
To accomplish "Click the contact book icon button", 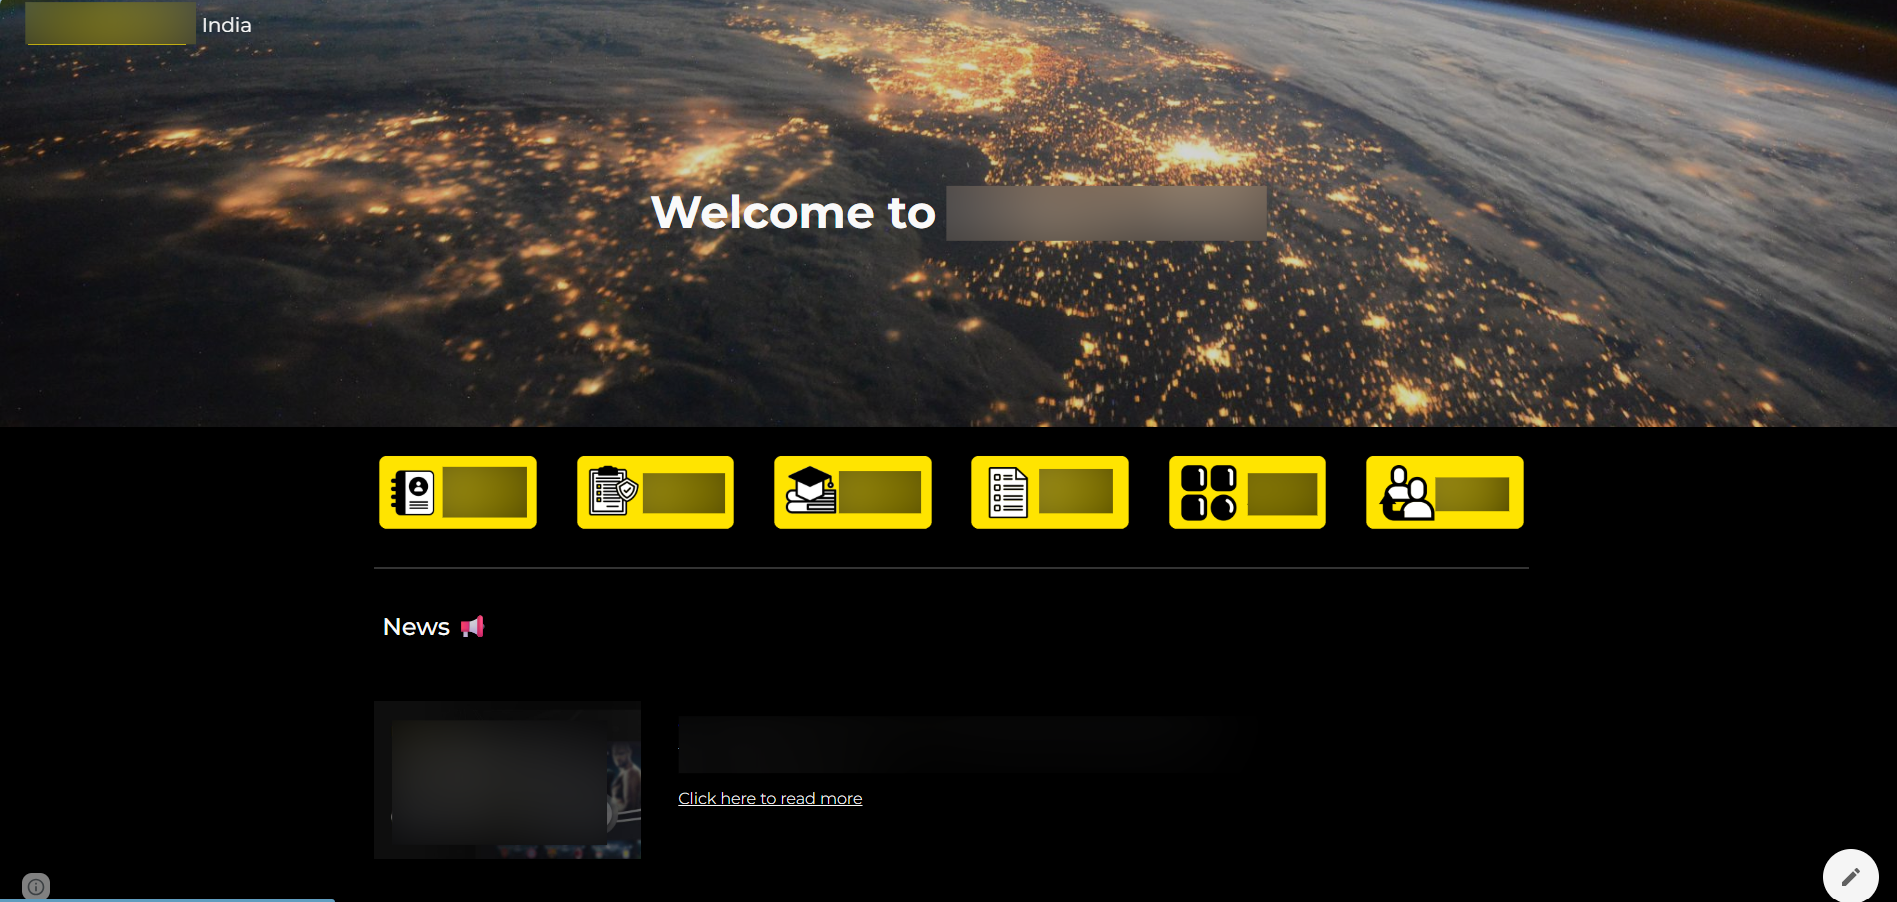I will [x=413, y=492].
